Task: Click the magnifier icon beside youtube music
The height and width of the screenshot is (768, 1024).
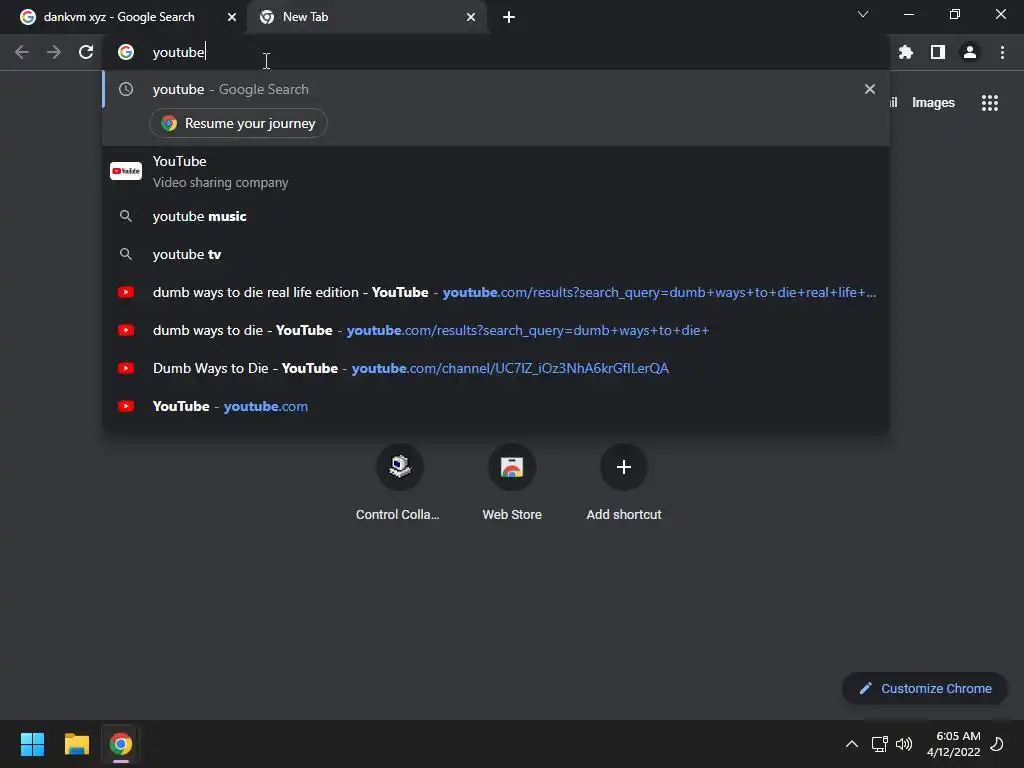Action: tap(126, 216)
